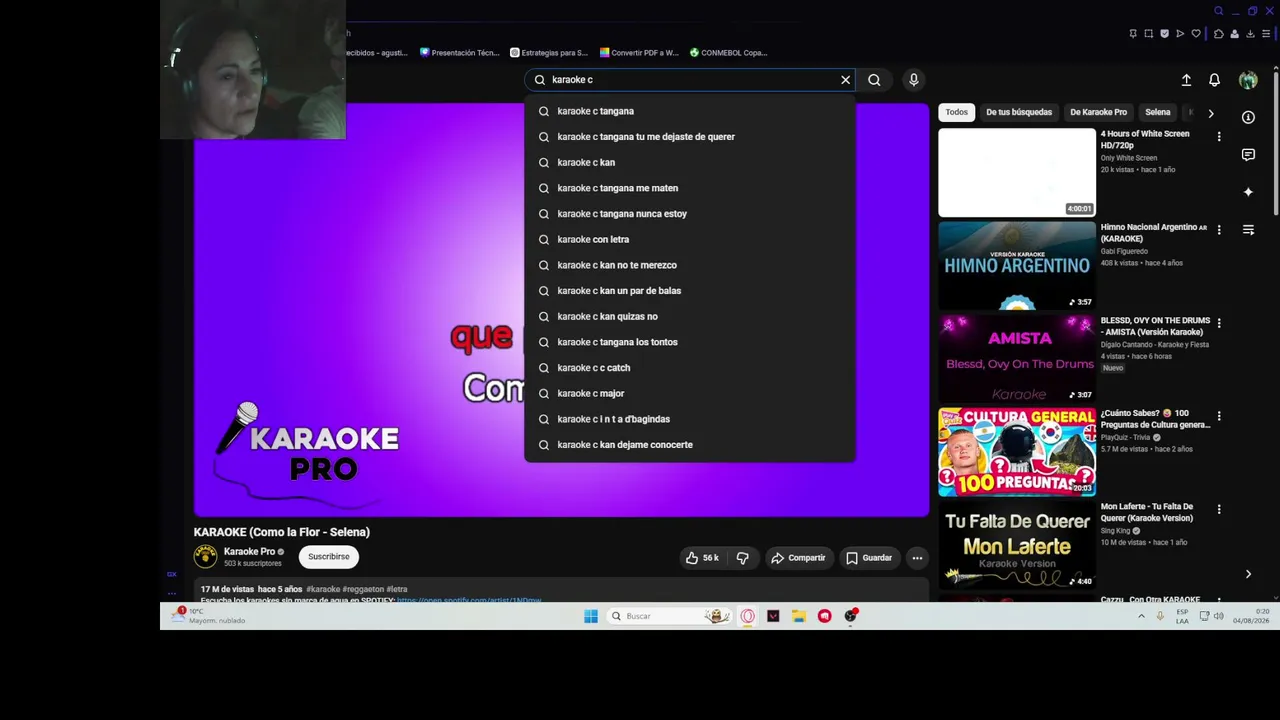Image resolution: width=1280 pixels, height=720 pixels.
Task: Start voice search with the microphone icon
Action: [913, 80]
